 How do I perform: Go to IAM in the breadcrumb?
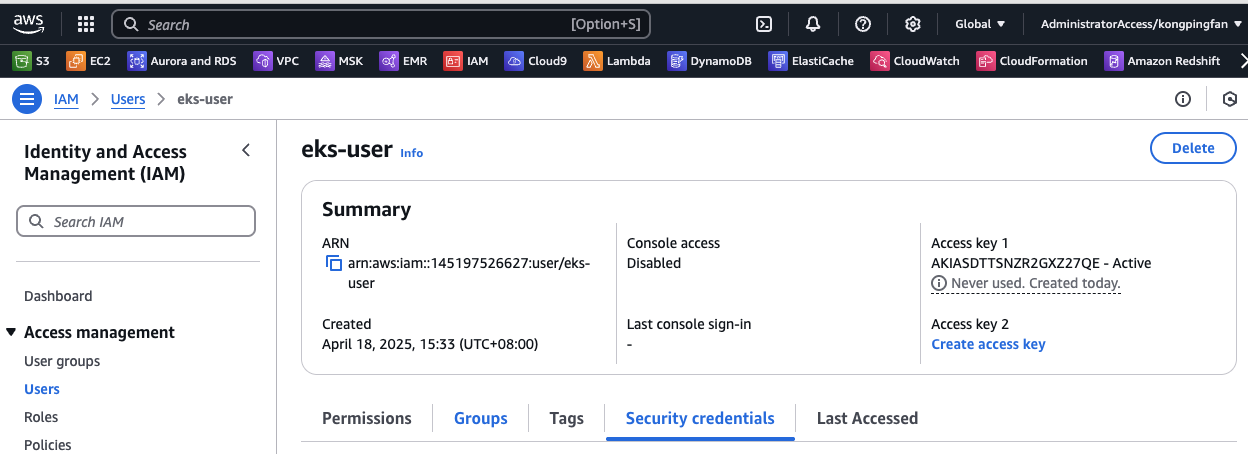(66, 99)
